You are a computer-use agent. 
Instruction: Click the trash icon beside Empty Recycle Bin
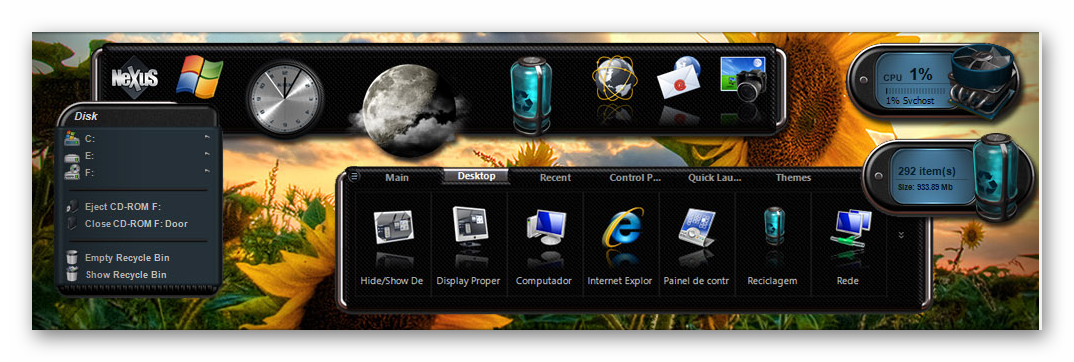[72, 257]
